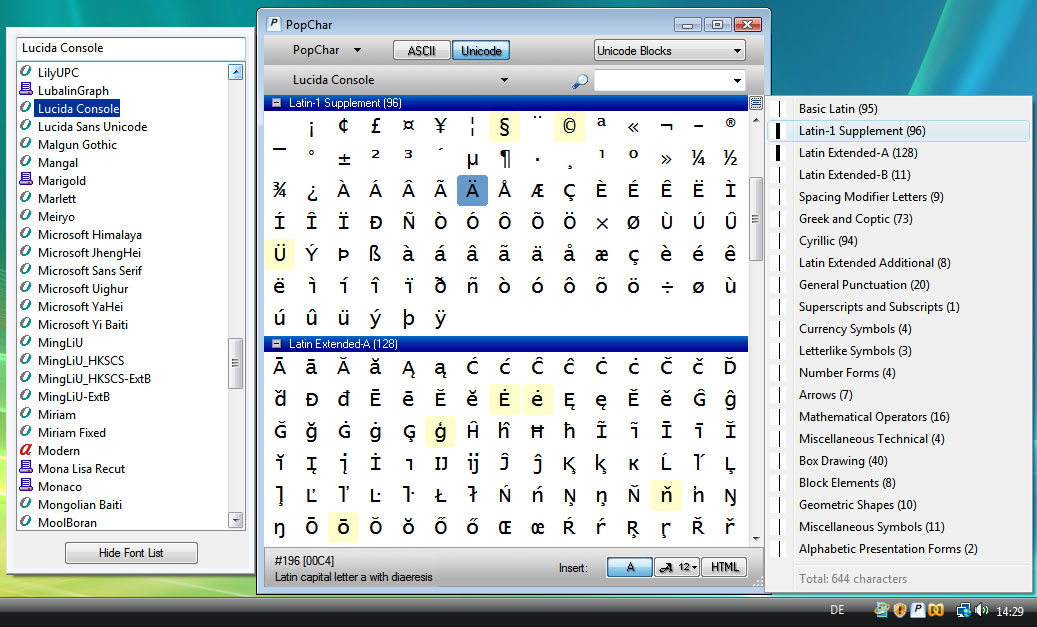Select the division sign ÷ character
Viewport: 1037px width, 627px height.
pyautogui.click(x=667, y=286)
